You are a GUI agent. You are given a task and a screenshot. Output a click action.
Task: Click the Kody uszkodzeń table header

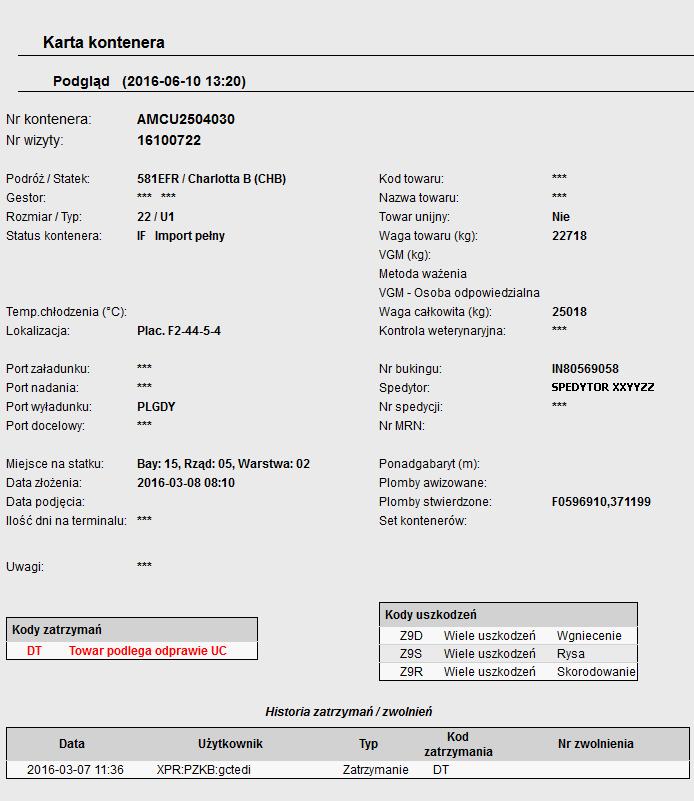(508, 615)
